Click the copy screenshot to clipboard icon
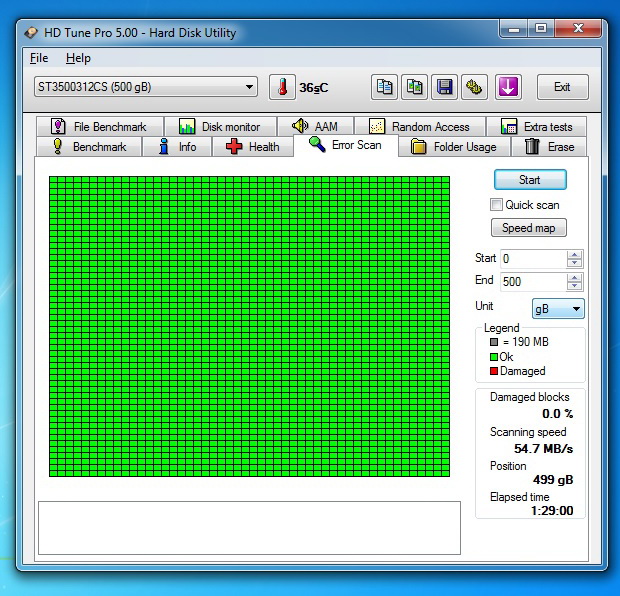The width and height of the screenshot is (620, 596). (x=414, y=87)
